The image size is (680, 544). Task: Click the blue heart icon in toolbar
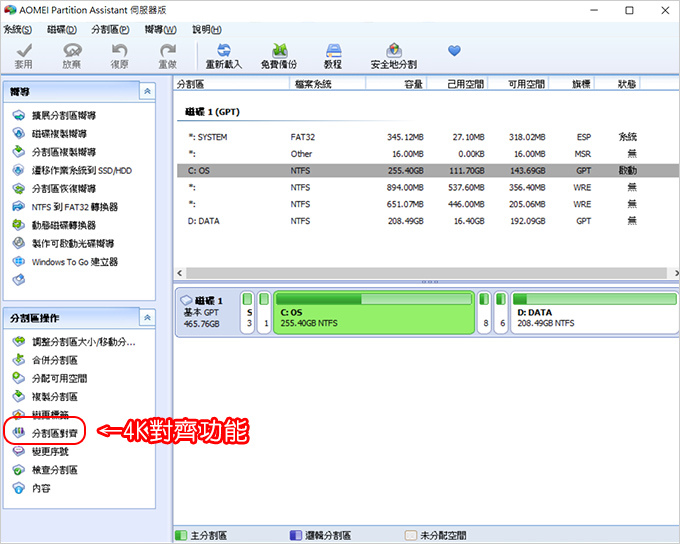[x=454, y=51]
